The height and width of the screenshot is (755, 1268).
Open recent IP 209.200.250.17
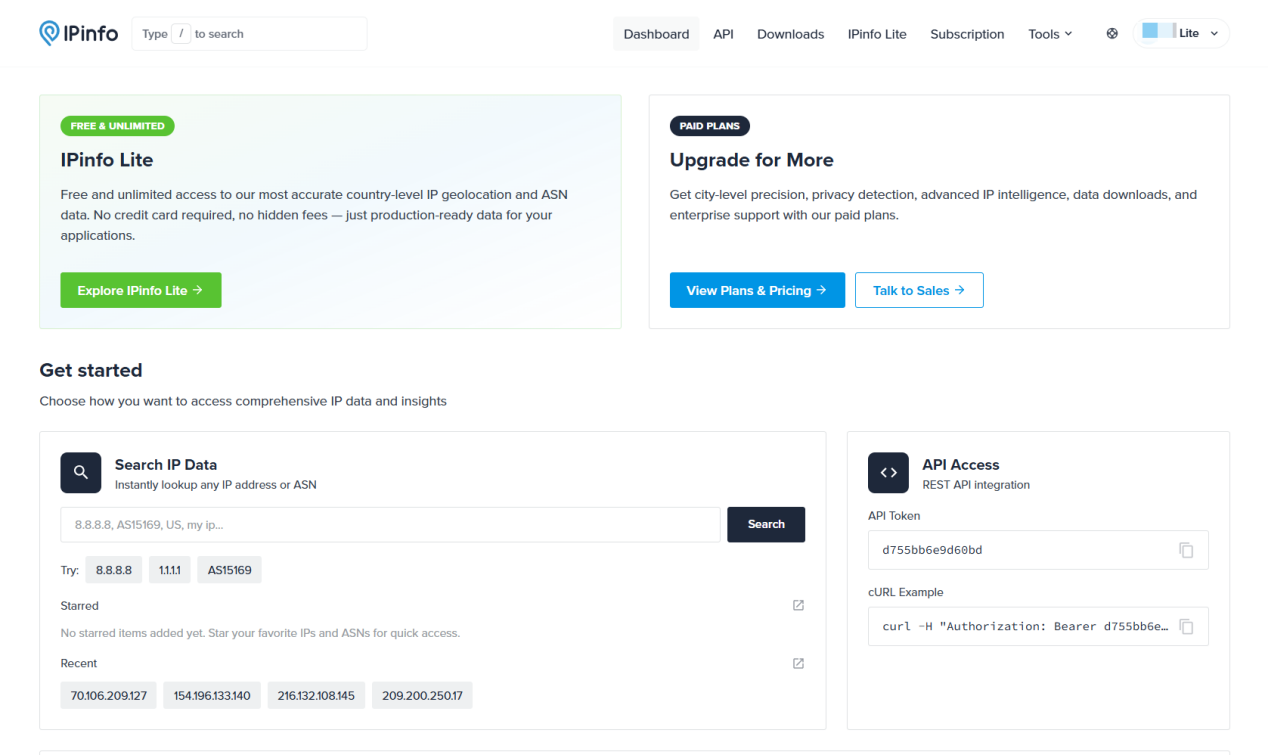(x=422, y=695)
